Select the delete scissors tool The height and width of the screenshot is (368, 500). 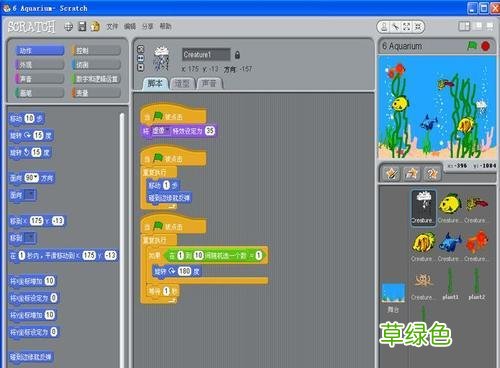click(x=396, y=27)
